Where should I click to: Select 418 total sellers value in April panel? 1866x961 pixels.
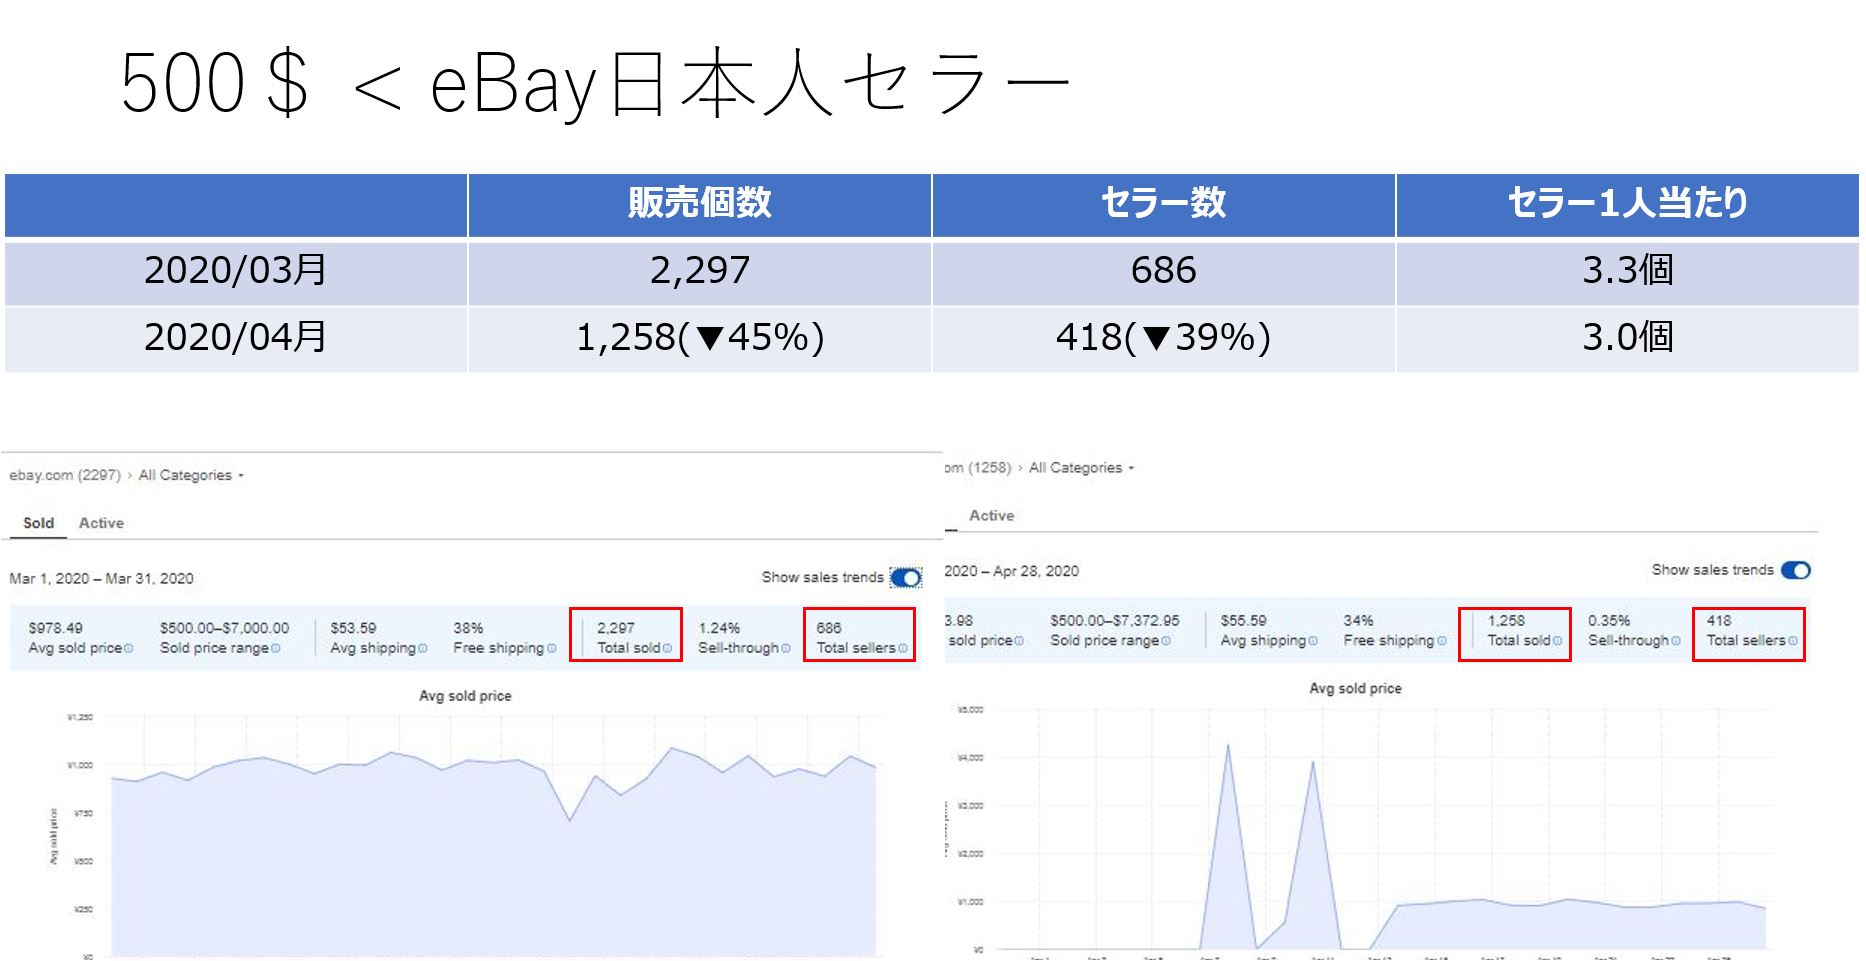(1719, 620)
